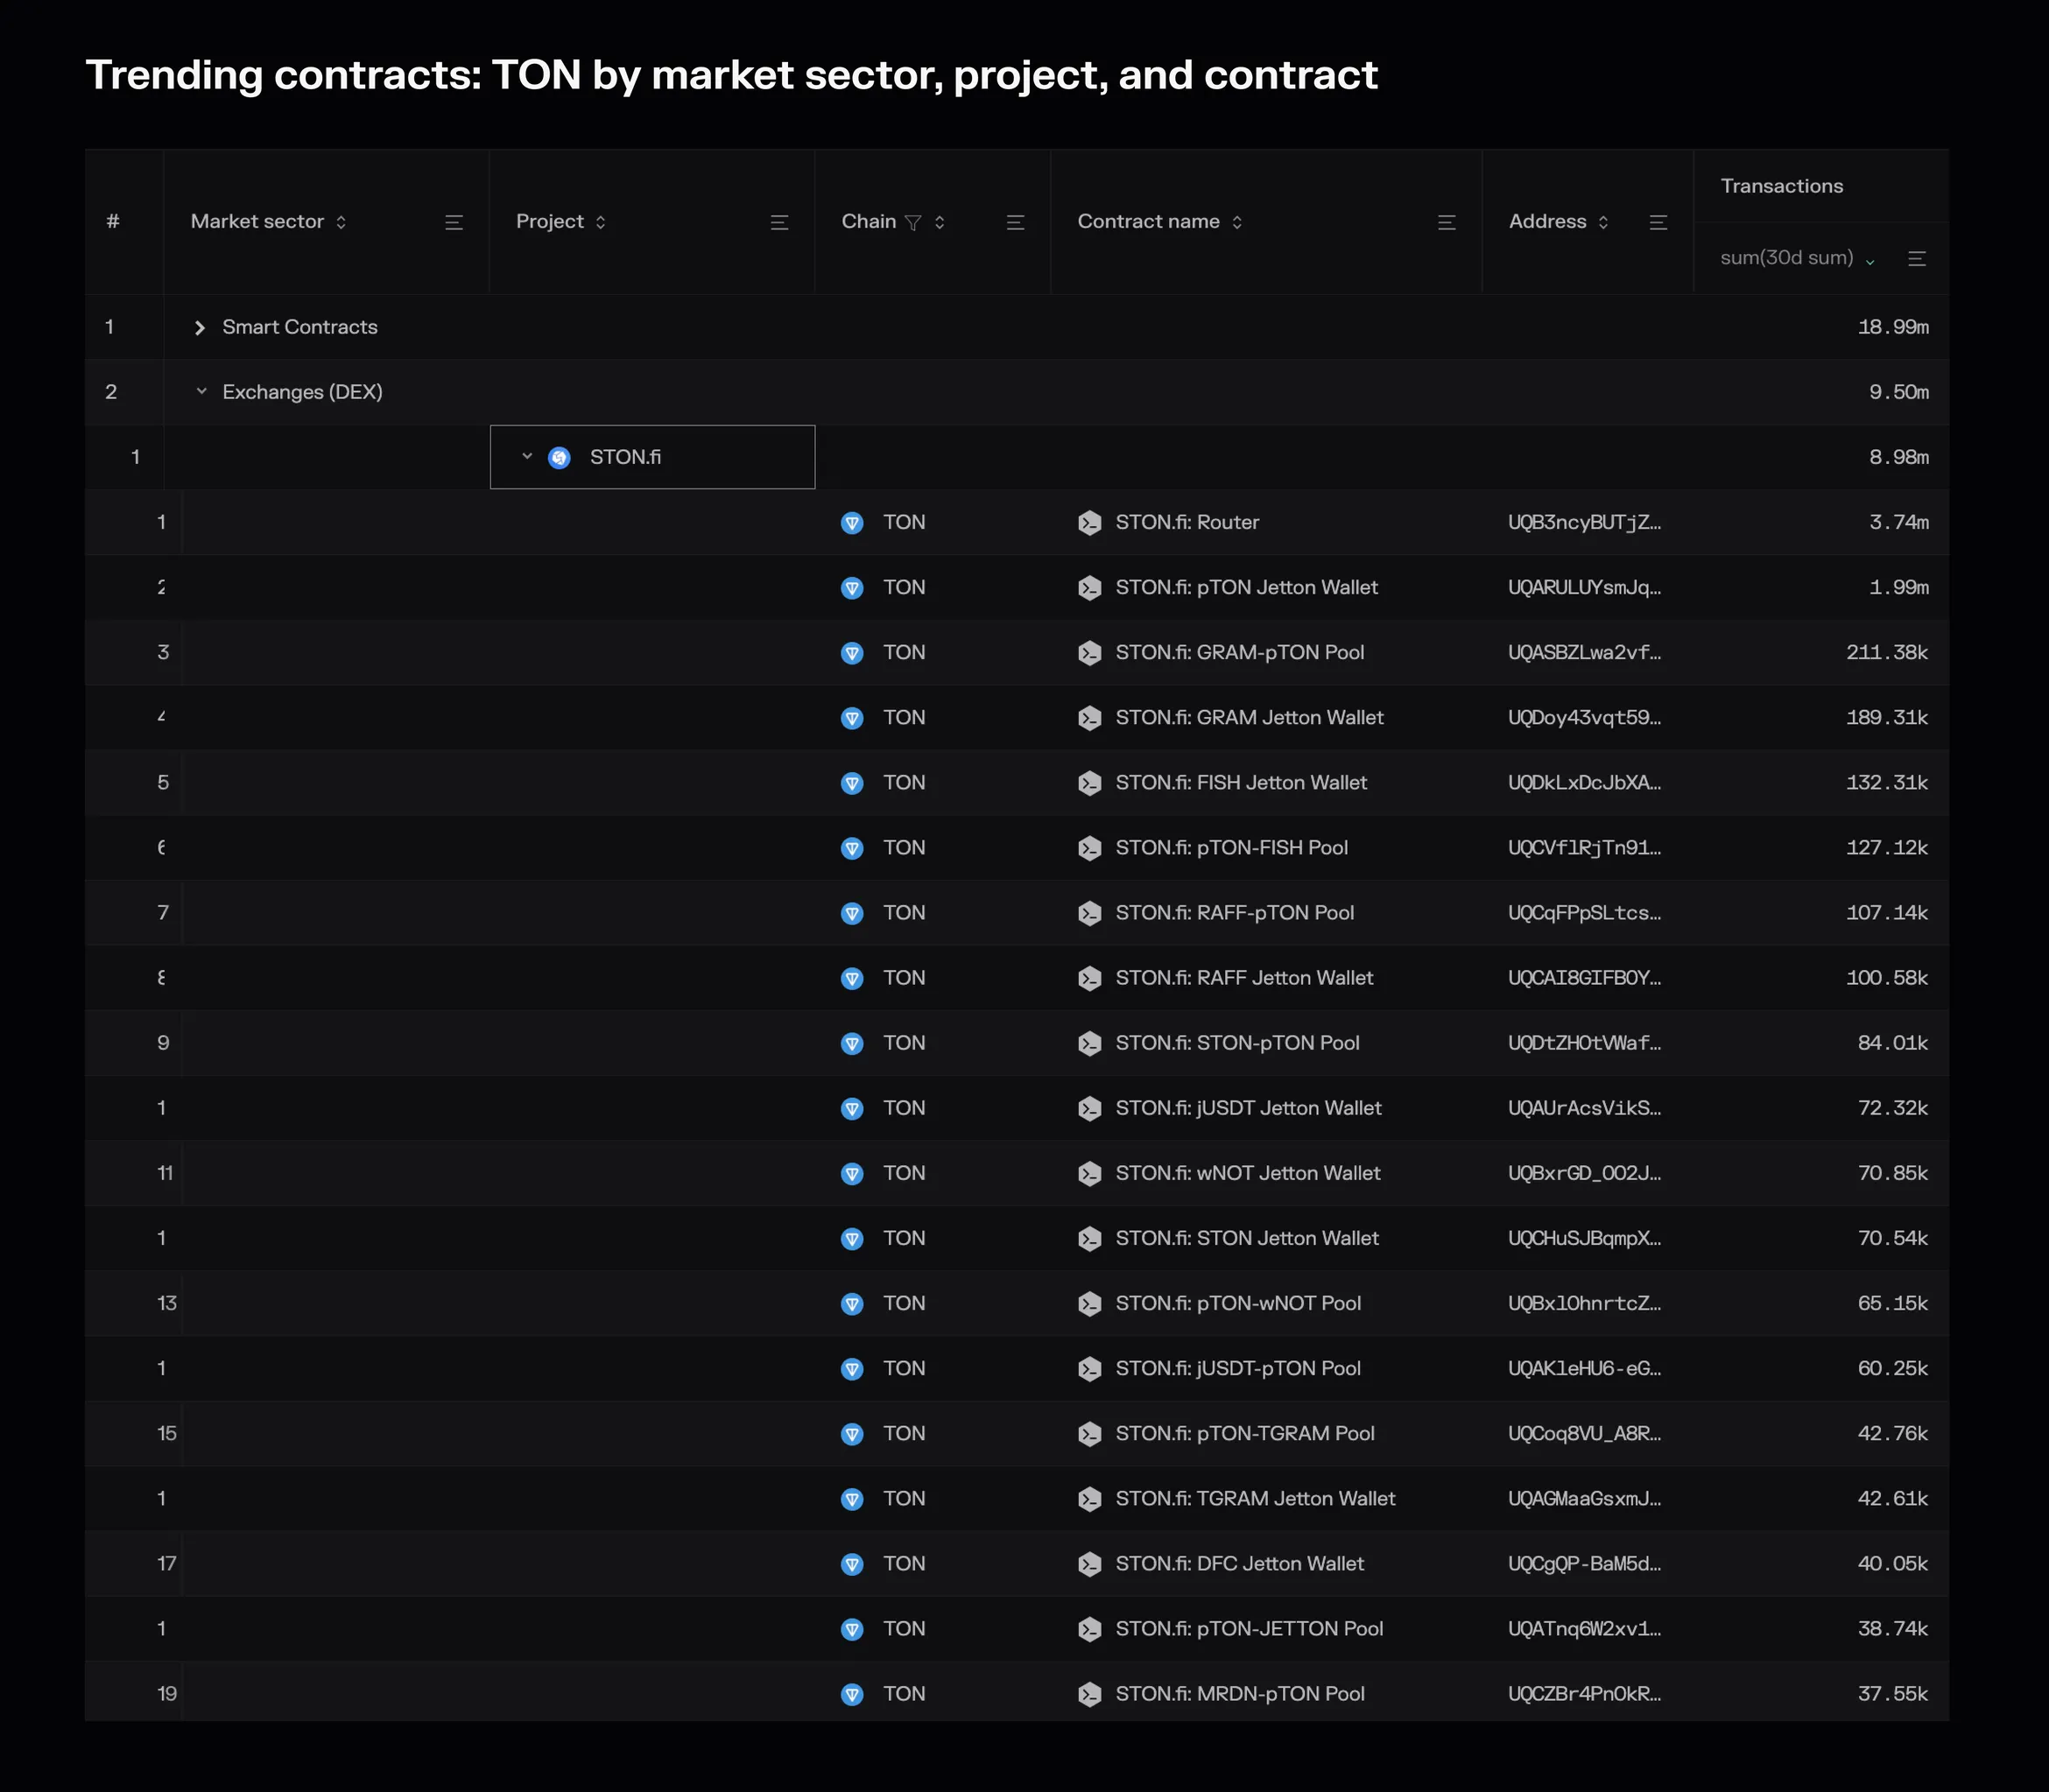Click the STON.fi project logo icon
Screen dimensions: 2049x1792
(560, 458)
